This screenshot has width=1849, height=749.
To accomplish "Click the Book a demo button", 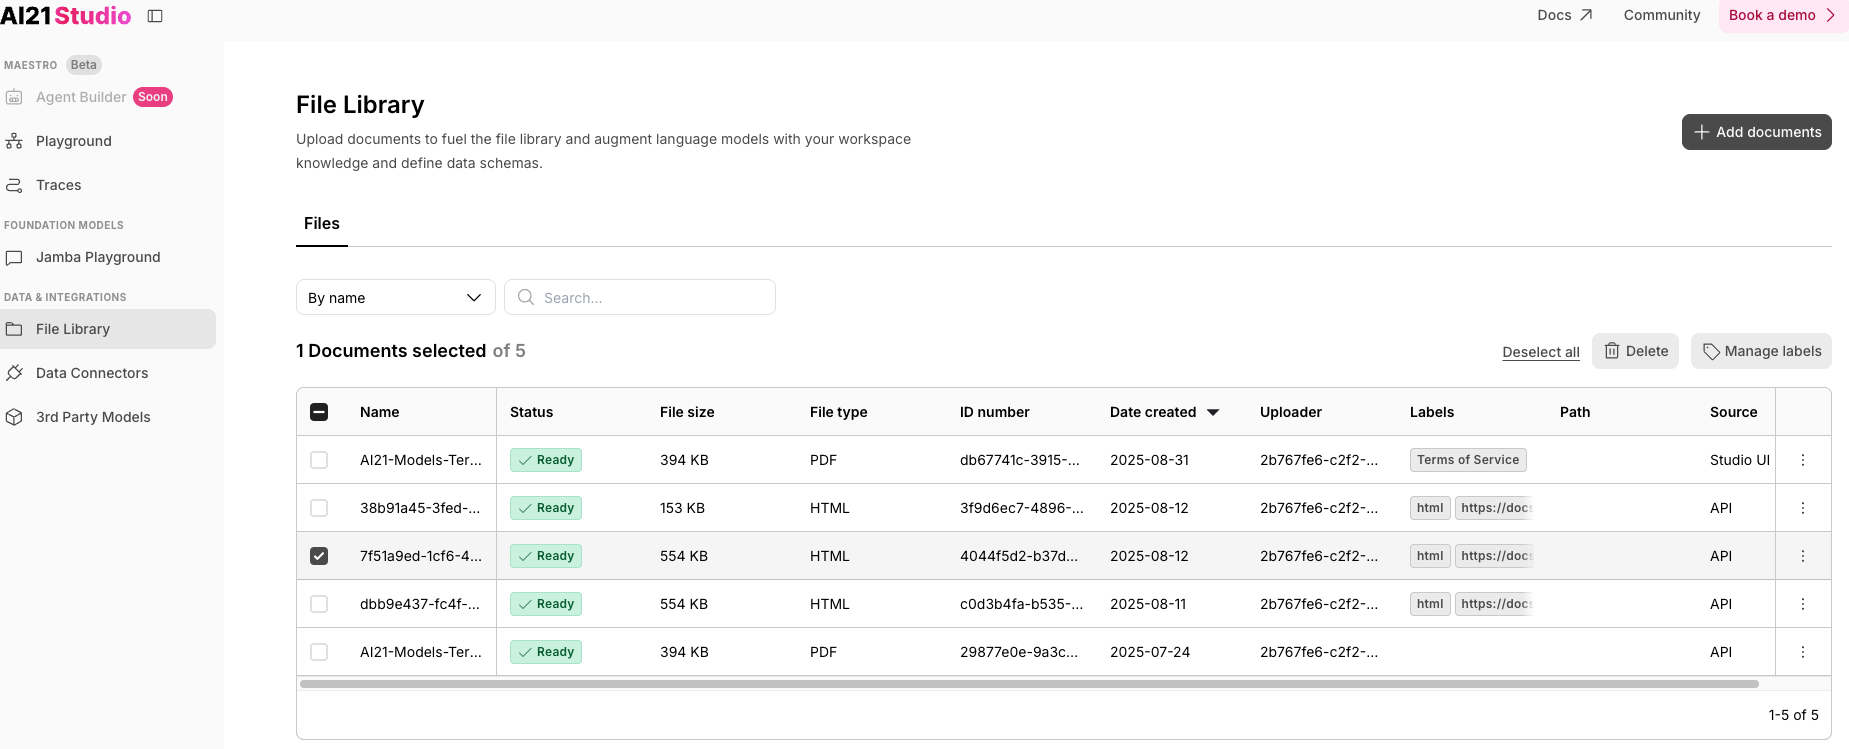I will [x=1783, y=15].
